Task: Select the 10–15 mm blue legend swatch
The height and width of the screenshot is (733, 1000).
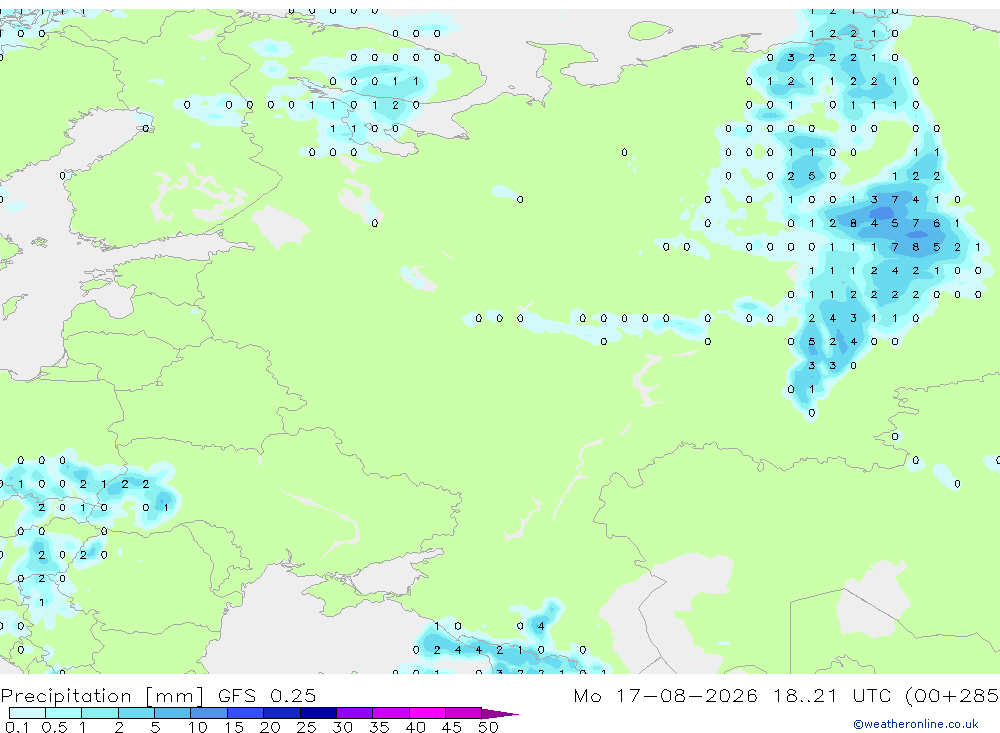Action: [209, 713]
